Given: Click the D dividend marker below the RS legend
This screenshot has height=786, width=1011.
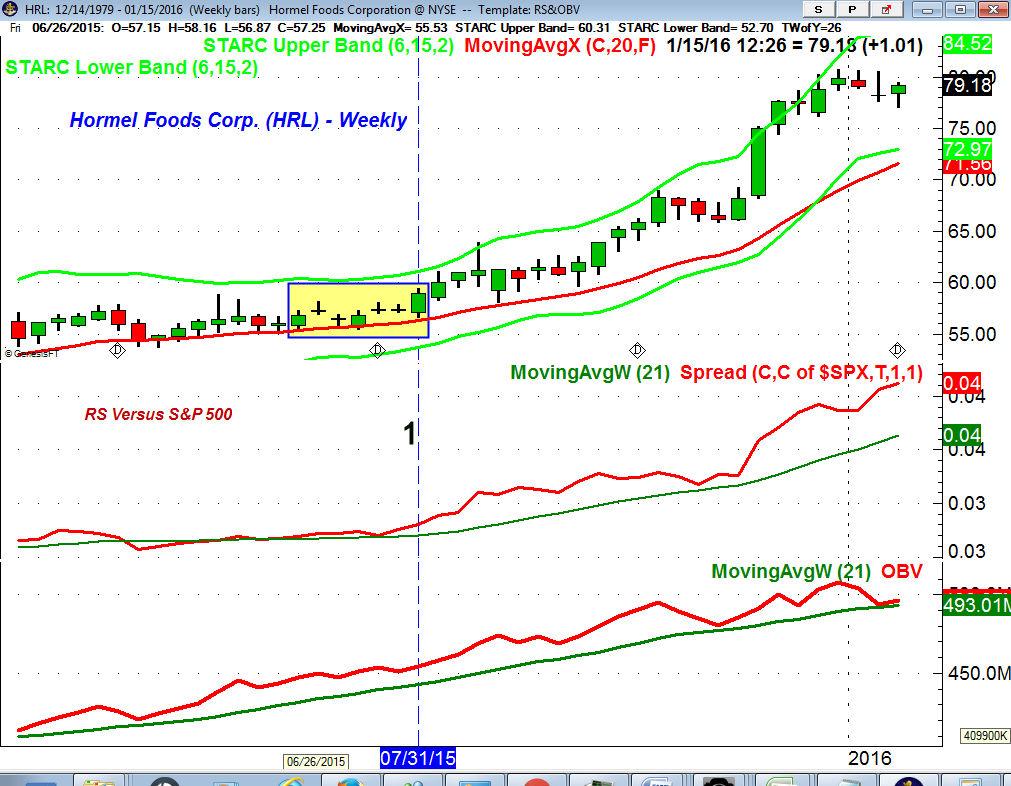Looking at the screenshot, I should pyautogui.click(x=637, y=350).
